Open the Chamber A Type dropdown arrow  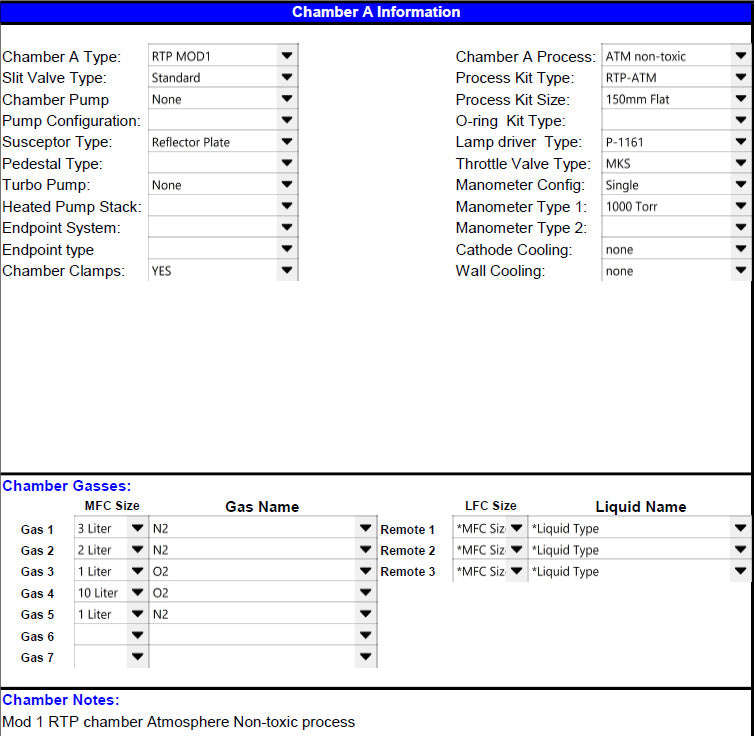pos(287,55)
